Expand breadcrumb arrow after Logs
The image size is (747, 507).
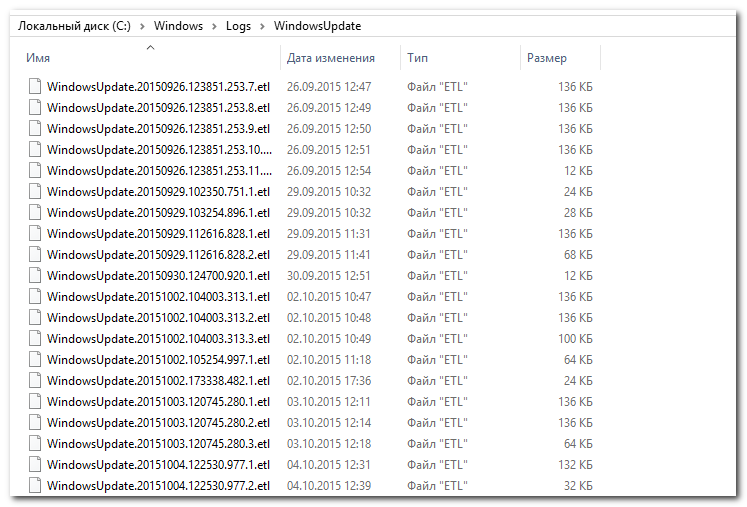click(262, 26)
